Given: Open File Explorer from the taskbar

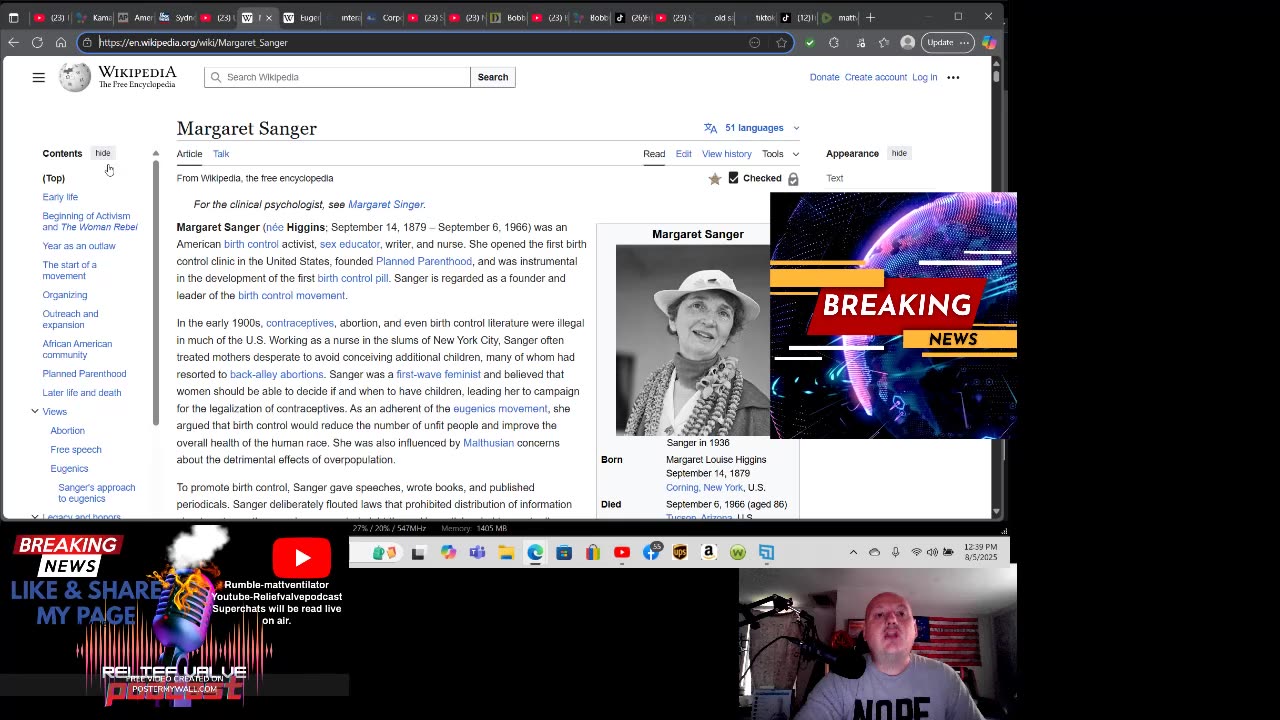Looking at the screenshot, I should [506, 552].
